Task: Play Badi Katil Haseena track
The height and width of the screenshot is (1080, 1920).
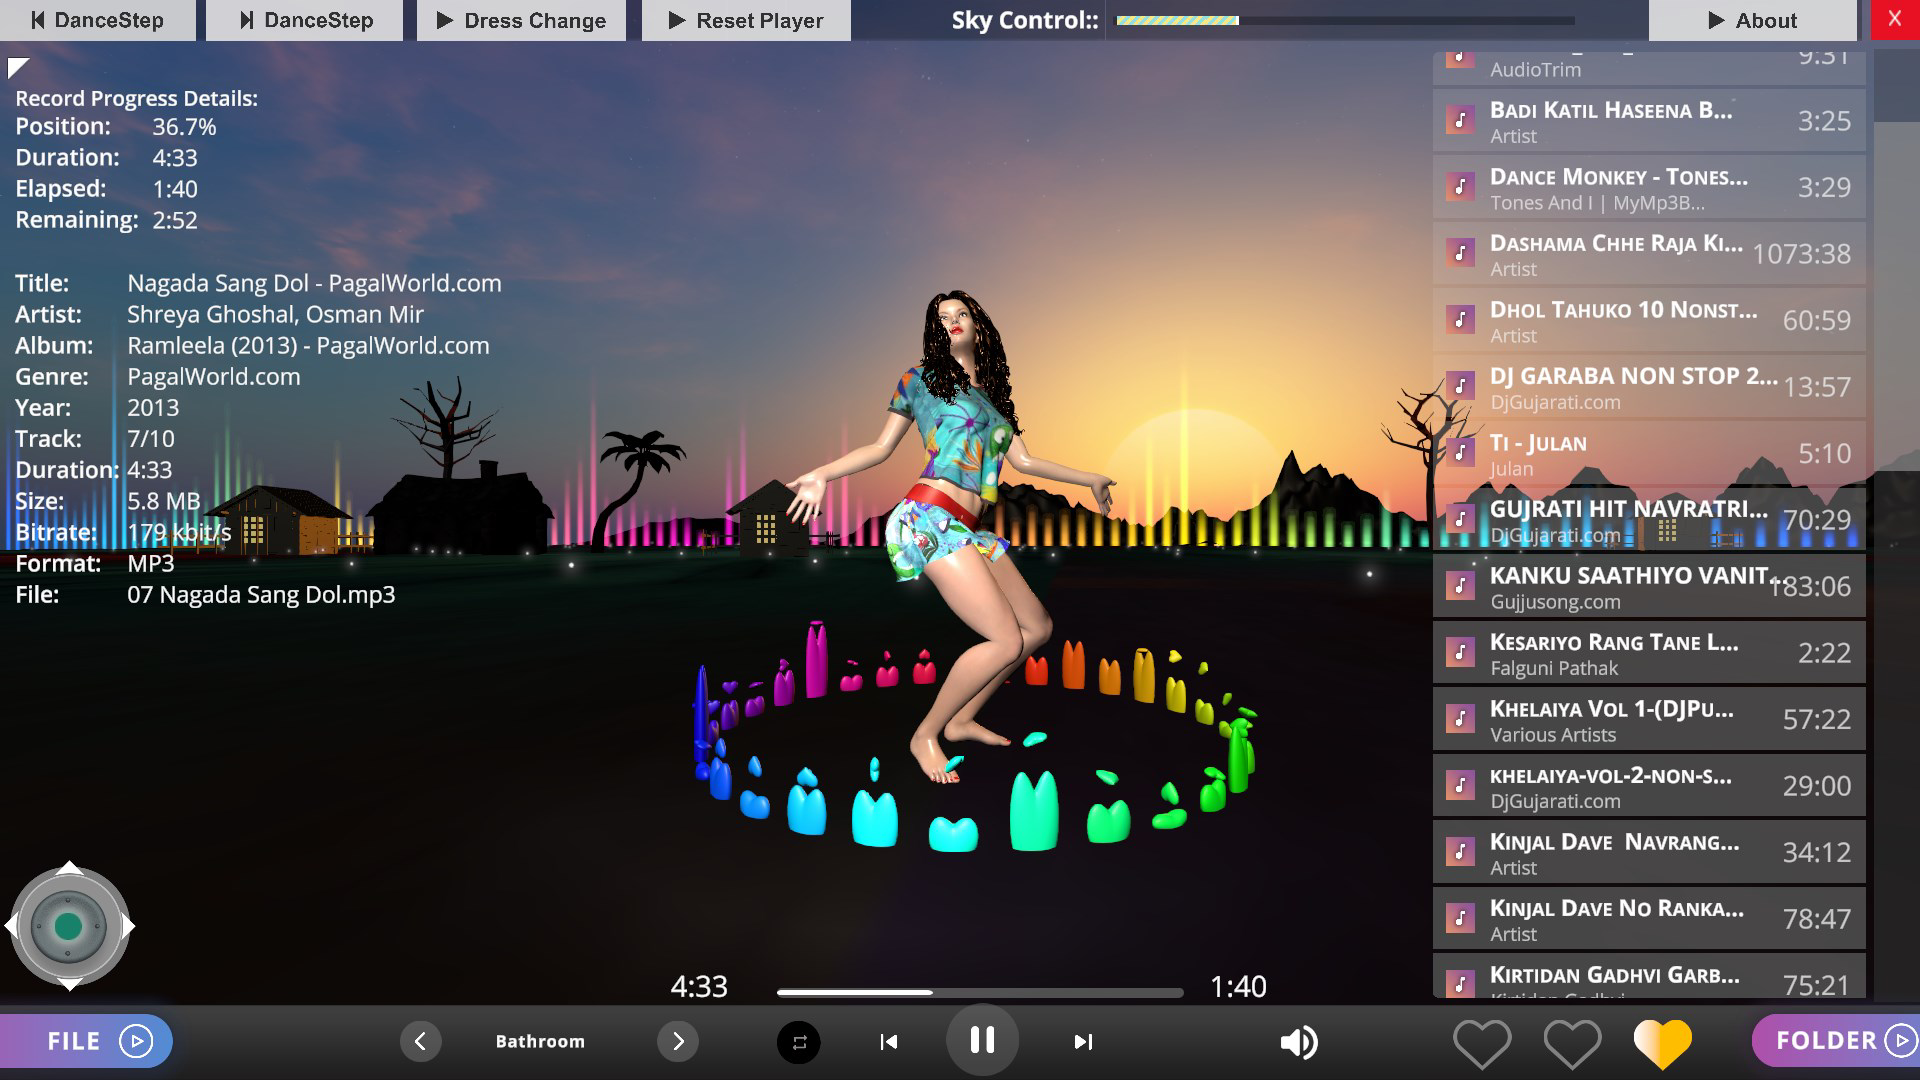Action: 1649,121
